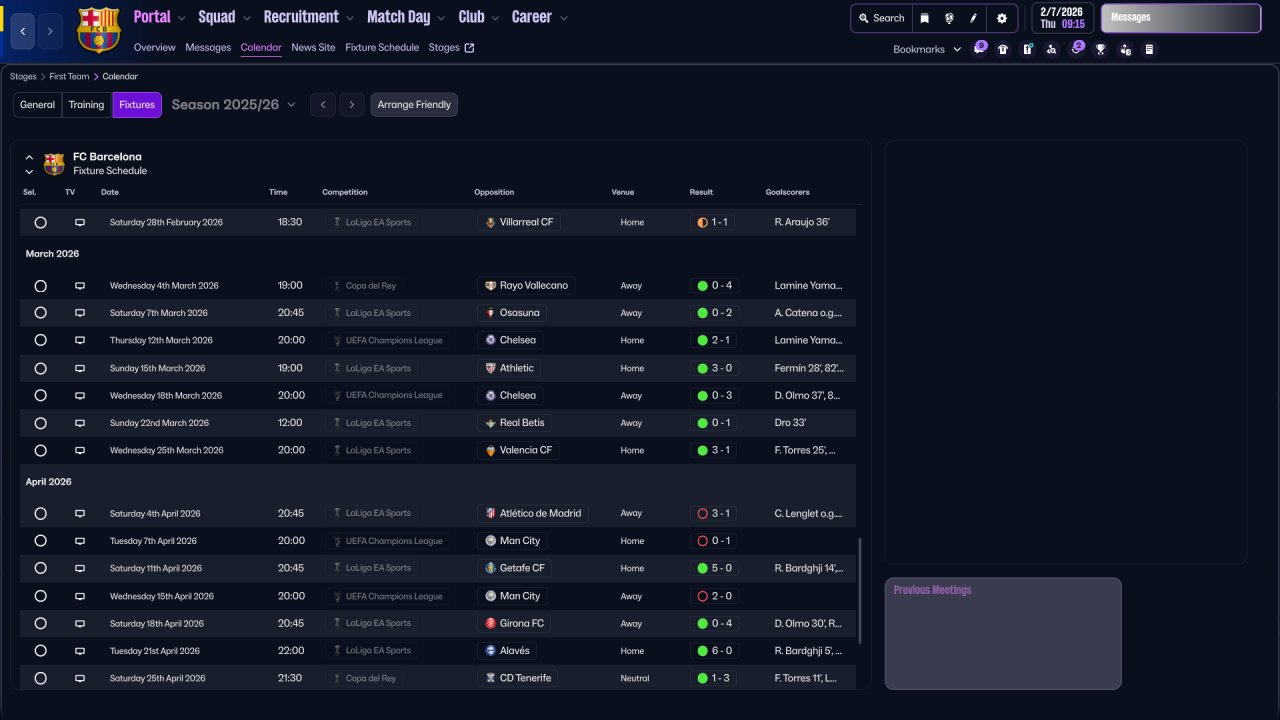Image resolution: width=1280 pixels, height=720 pixels.
Task: Open the Season 2025/26 dropdown
Action: [234, 105]
